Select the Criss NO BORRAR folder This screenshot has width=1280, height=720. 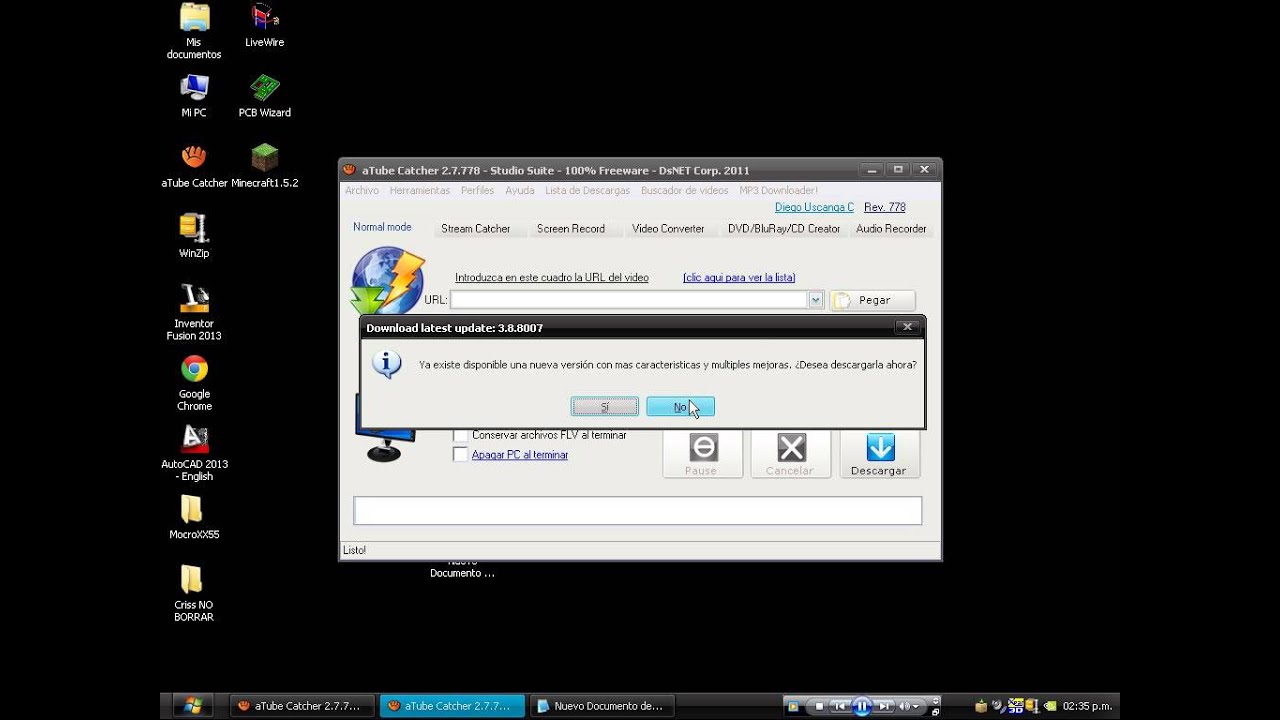coord(194,594)
